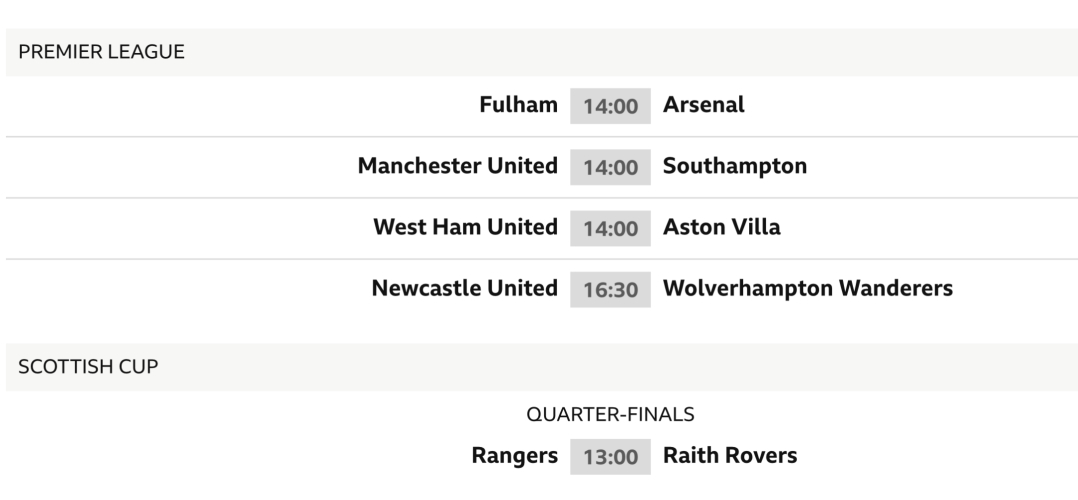
Task: Select the 16:00 kickoff time box
Action: [610, 289]
